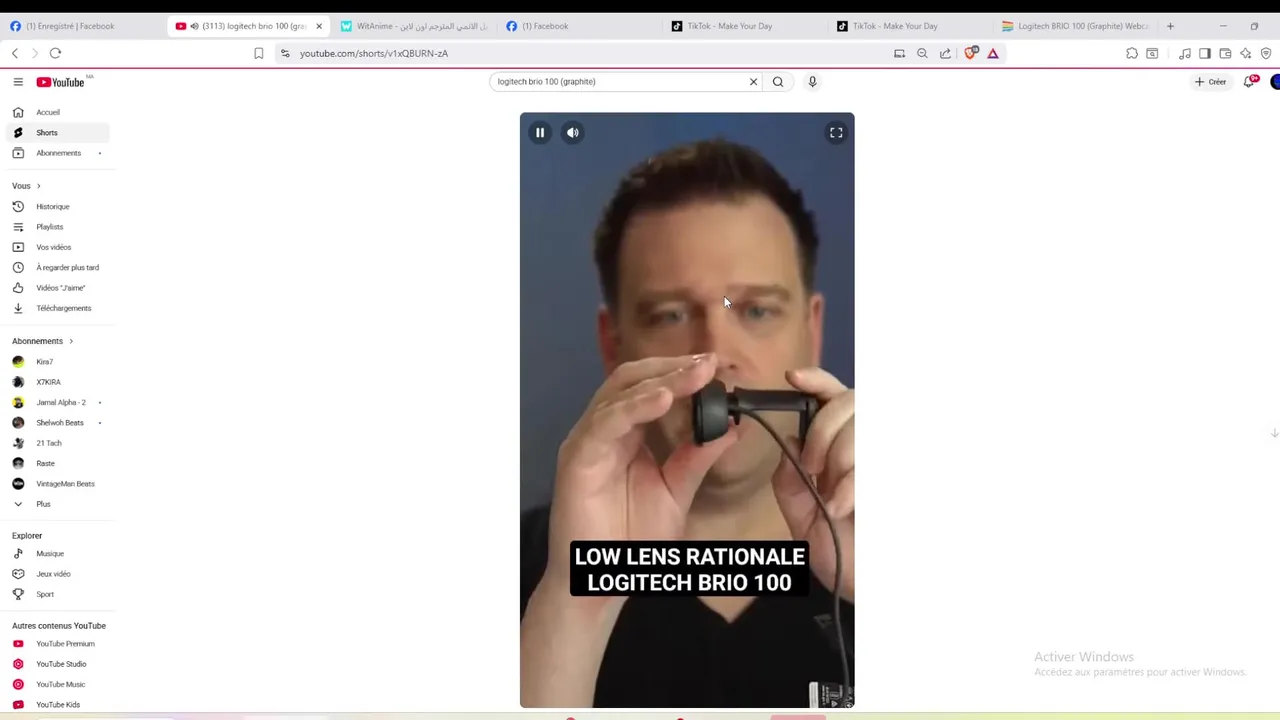
Task: Open the zoom magnifier icon in address bar
Action: click(922, 53)
